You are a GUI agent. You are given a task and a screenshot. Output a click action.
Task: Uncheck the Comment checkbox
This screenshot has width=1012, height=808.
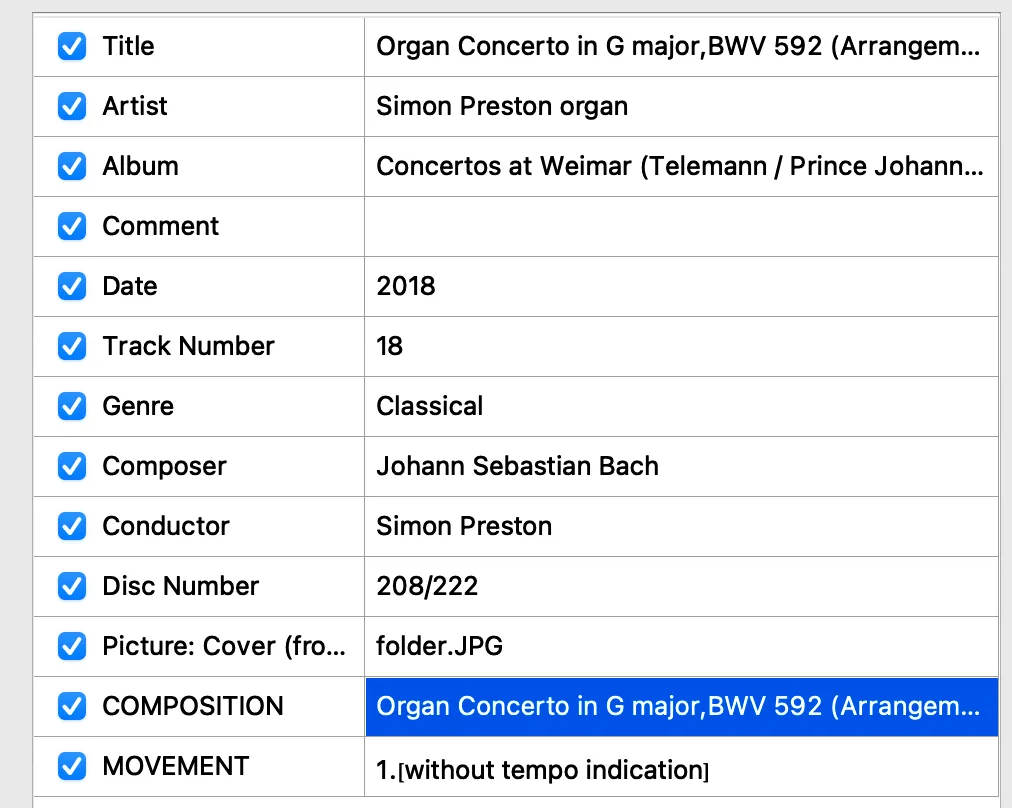click(72, 226)
